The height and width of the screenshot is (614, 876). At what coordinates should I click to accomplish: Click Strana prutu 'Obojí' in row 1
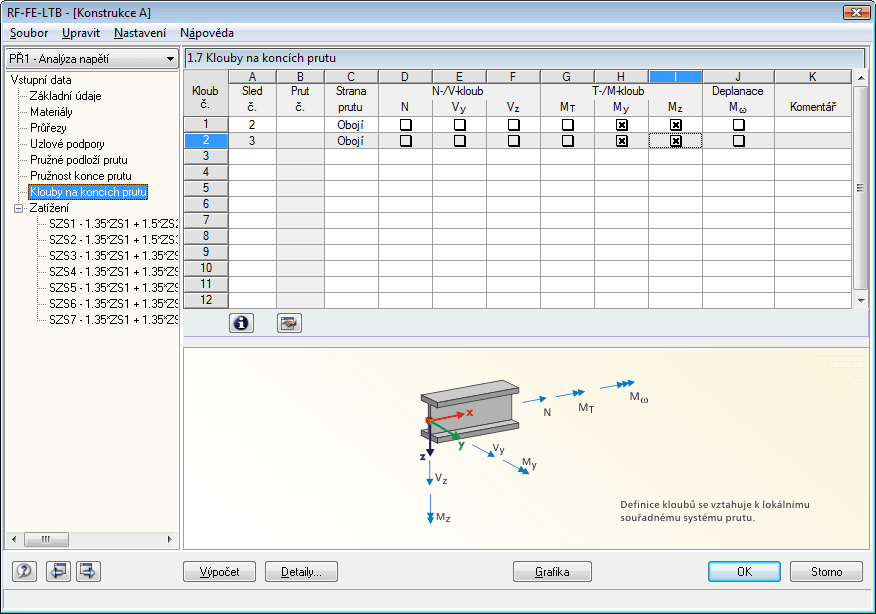[351, 125]
